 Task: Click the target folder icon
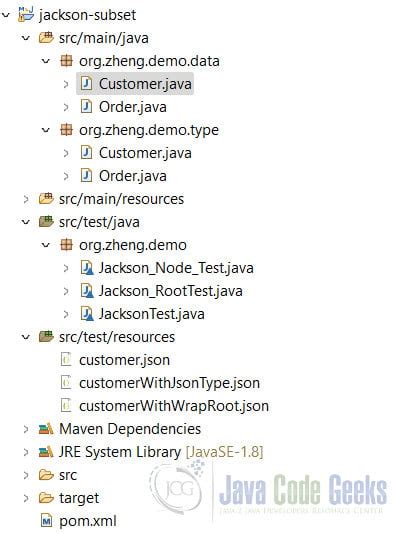coord(46,498)
